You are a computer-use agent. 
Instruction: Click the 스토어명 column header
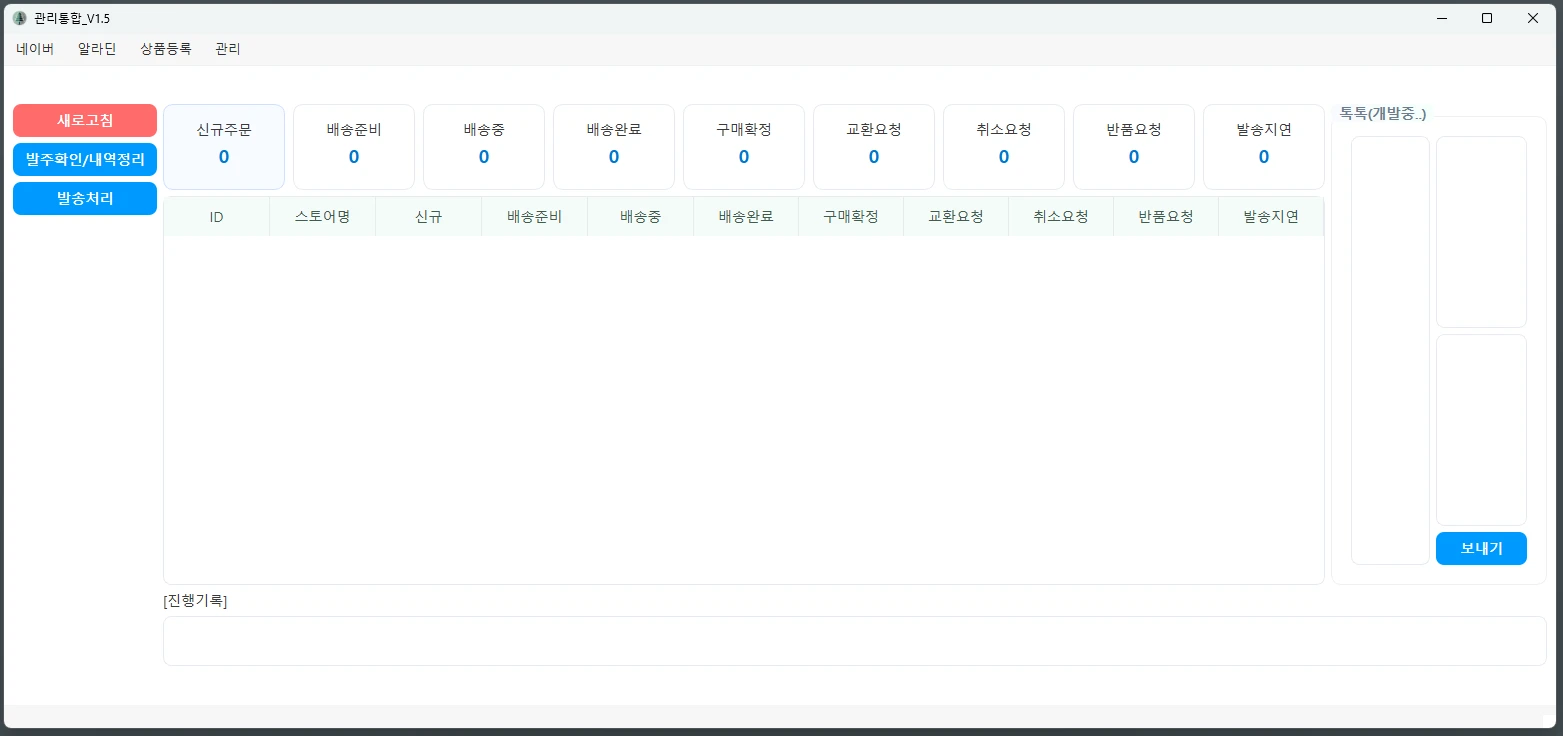coord(323,217)
